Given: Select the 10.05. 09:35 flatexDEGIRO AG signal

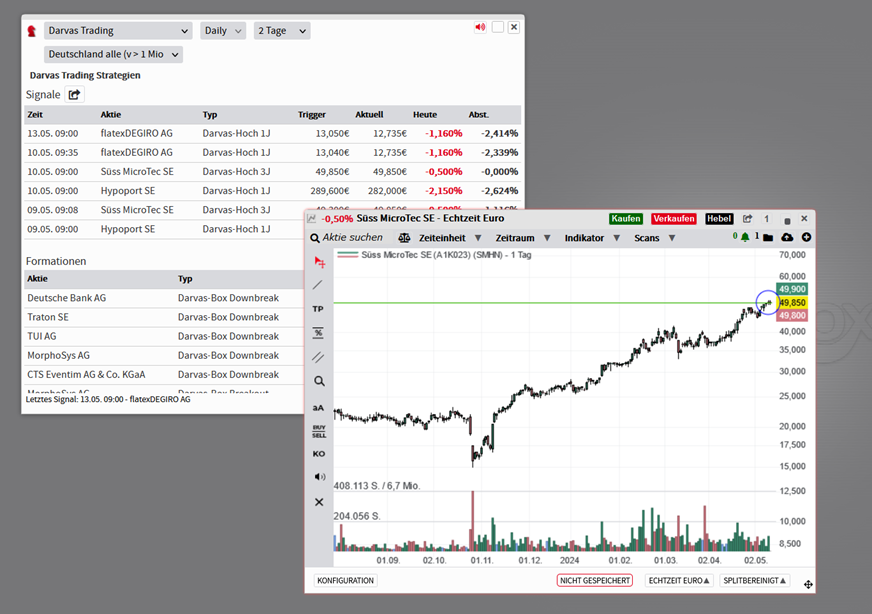Looking at the screenshot, I should point(272,152).
